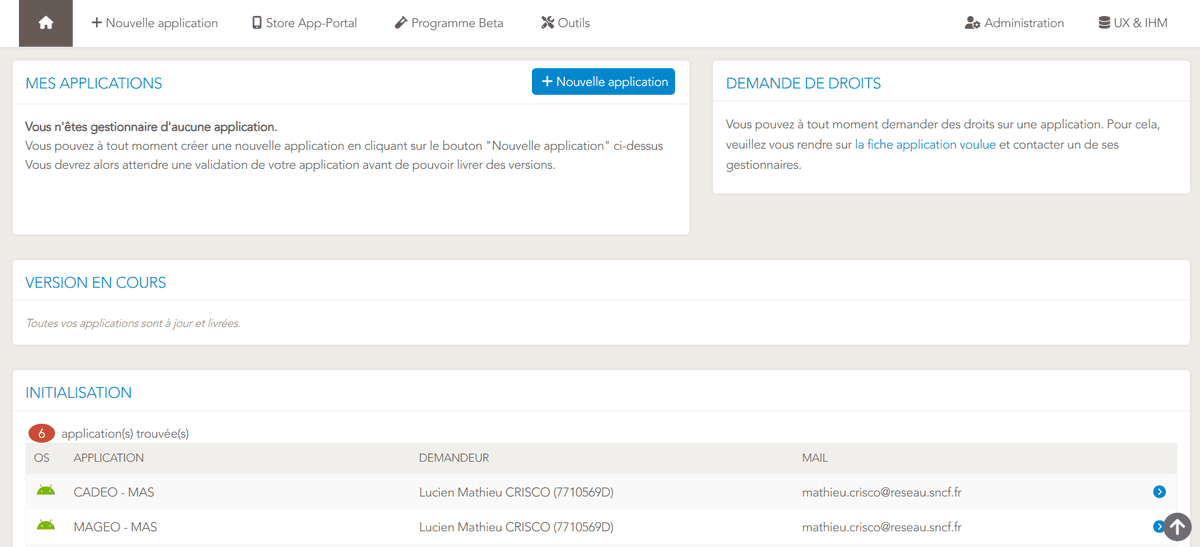Click the VERSION EN COURS panel title

coord(96,282)
